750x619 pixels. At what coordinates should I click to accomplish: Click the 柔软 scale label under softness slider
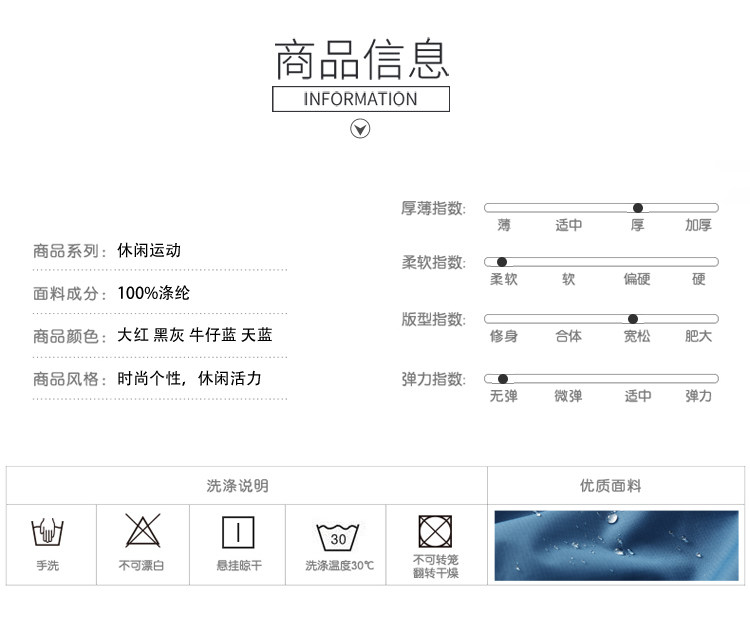[504, 279]
